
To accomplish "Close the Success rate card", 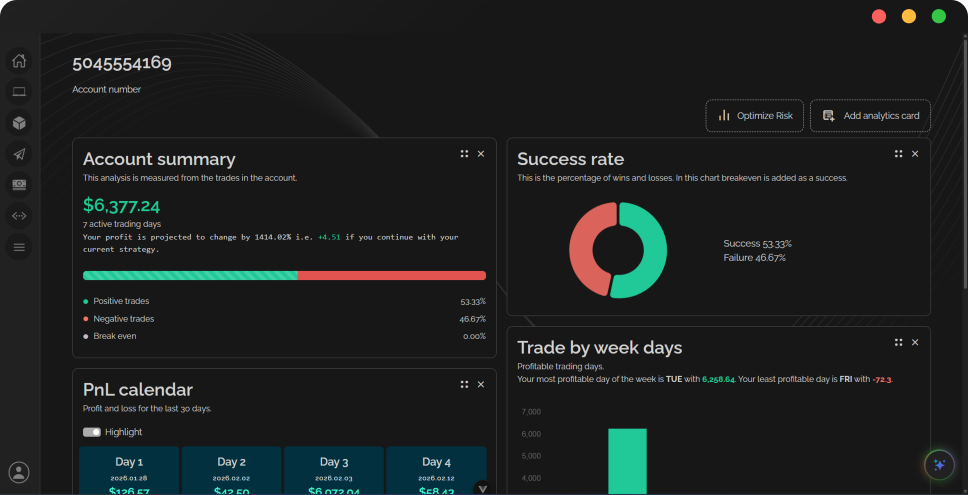I will (915, 154).
